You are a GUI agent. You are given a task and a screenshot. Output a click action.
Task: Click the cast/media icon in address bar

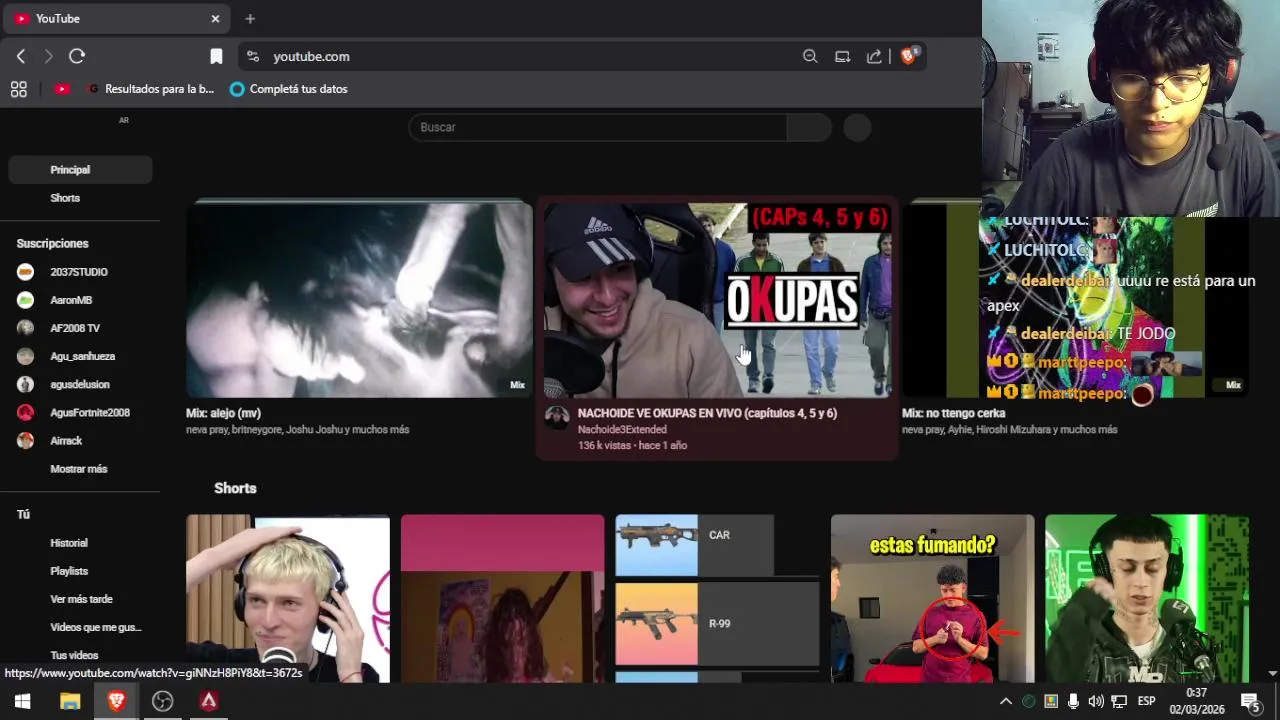[842, 57]
